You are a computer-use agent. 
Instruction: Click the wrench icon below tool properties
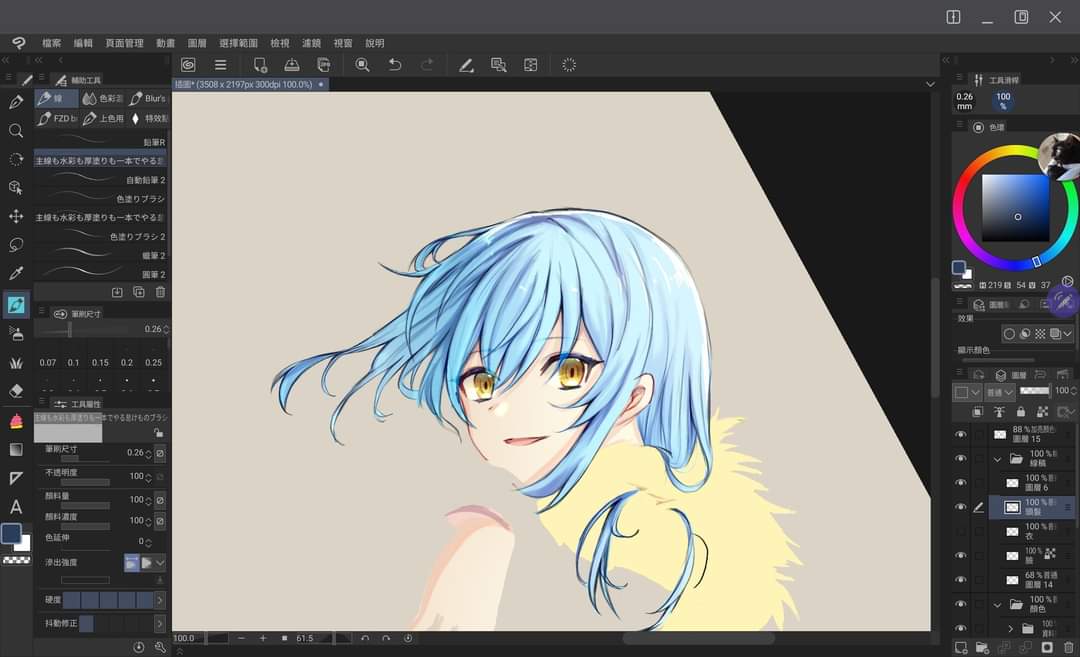160,647
